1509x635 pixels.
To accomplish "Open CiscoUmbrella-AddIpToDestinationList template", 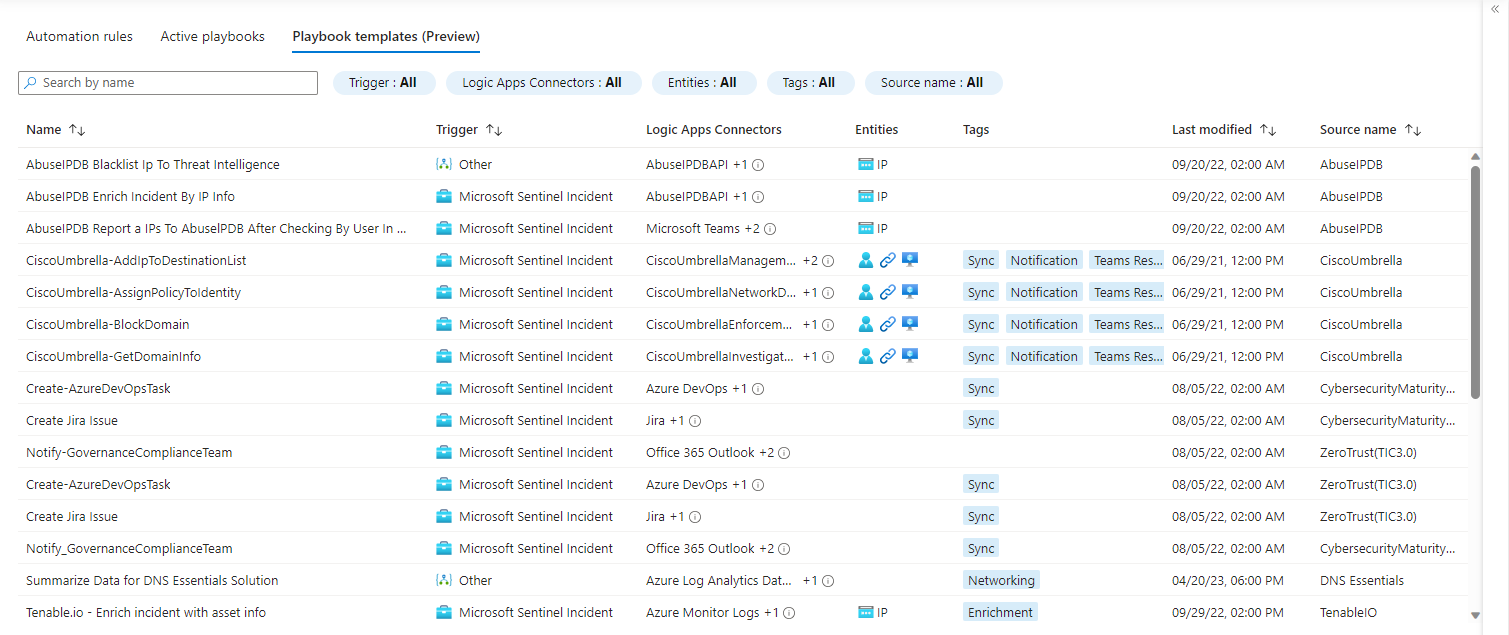I will coord(136,261).
